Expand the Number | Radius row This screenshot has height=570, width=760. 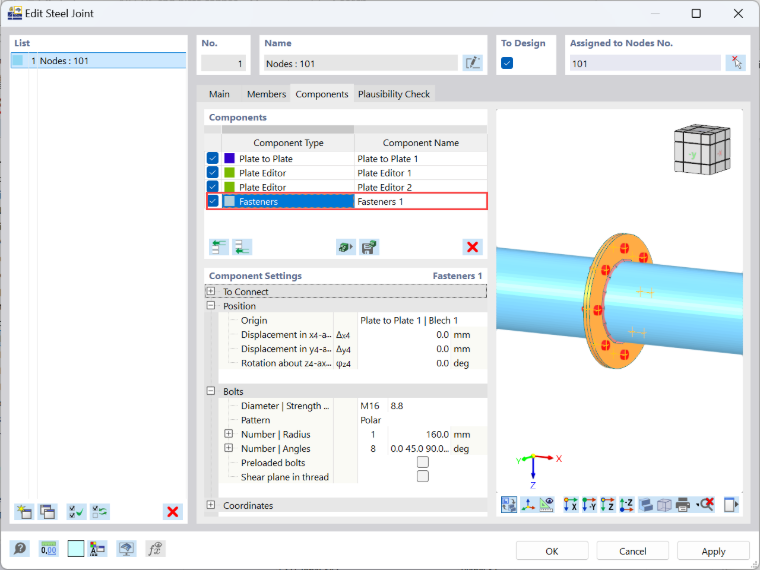(229, 434)
